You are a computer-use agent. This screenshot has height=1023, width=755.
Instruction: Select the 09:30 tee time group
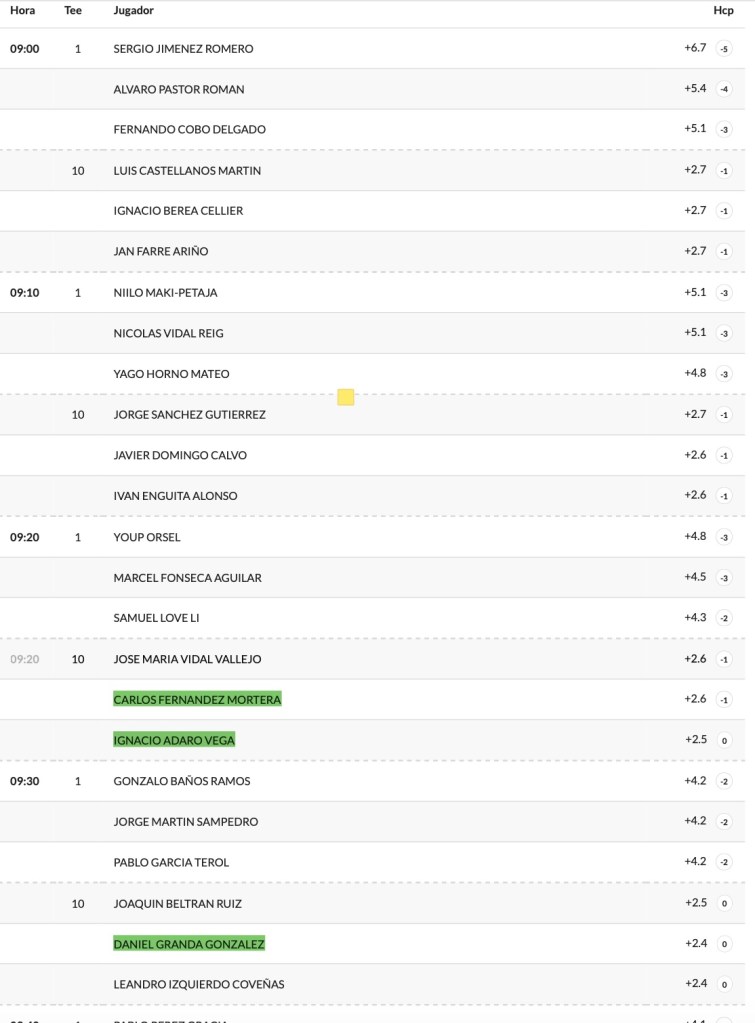(25, 782)
